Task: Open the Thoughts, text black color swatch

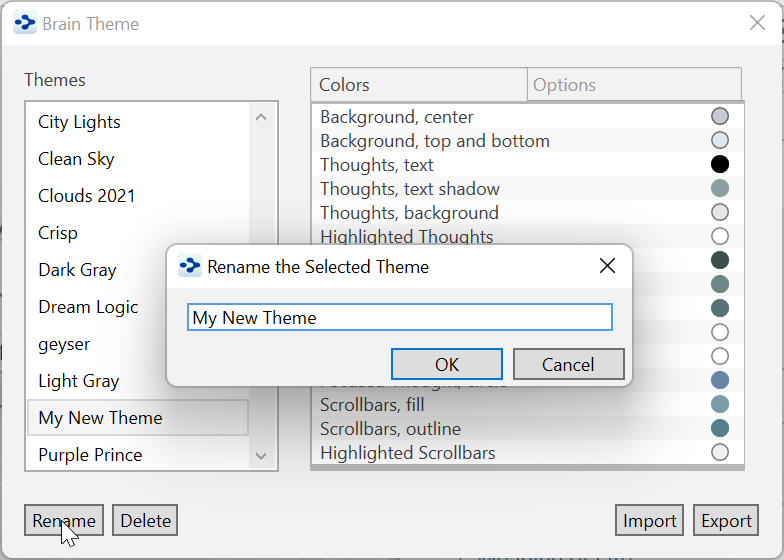Action: tap(720, 165)
